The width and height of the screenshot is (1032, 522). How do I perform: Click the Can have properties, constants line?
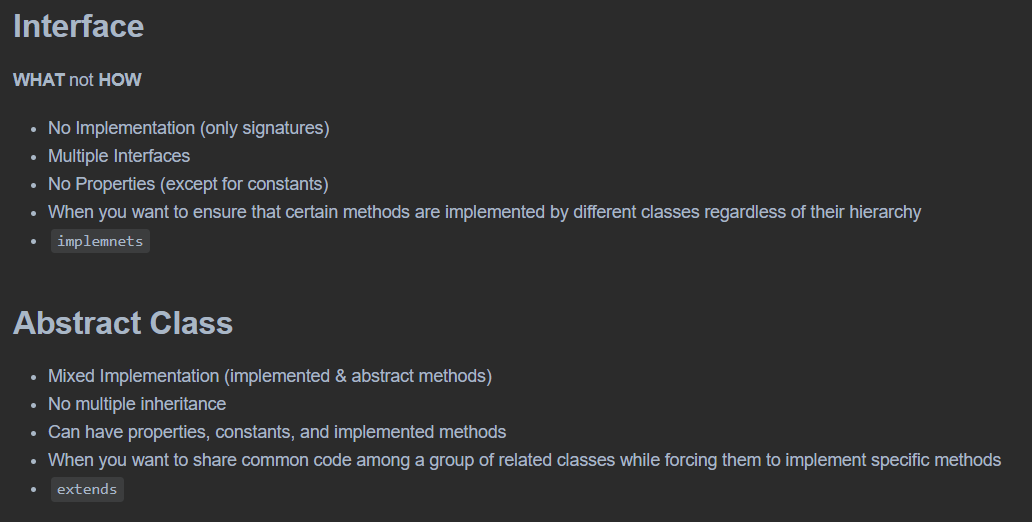tap(277, 432)
